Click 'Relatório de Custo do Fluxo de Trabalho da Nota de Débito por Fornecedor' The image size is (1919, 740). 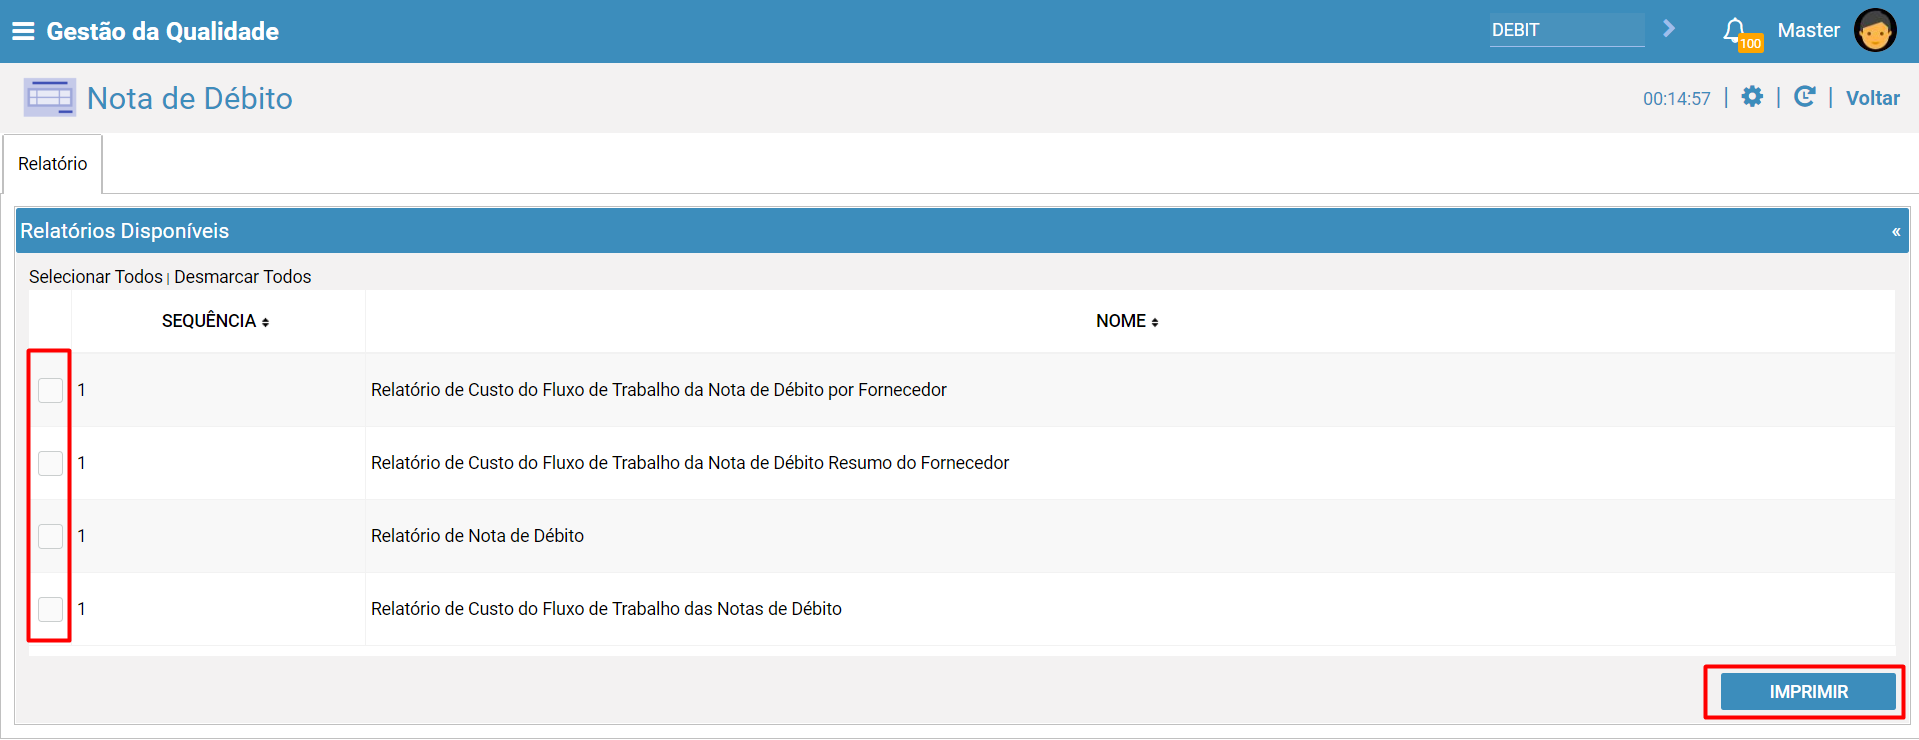pos(658,390)
